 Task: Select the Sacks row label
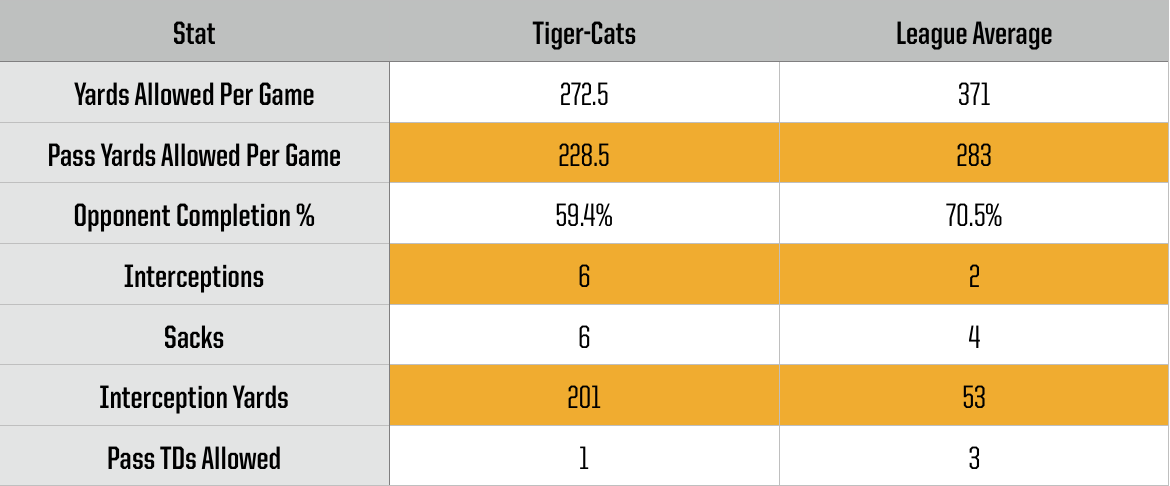click(x=194, y=337)
